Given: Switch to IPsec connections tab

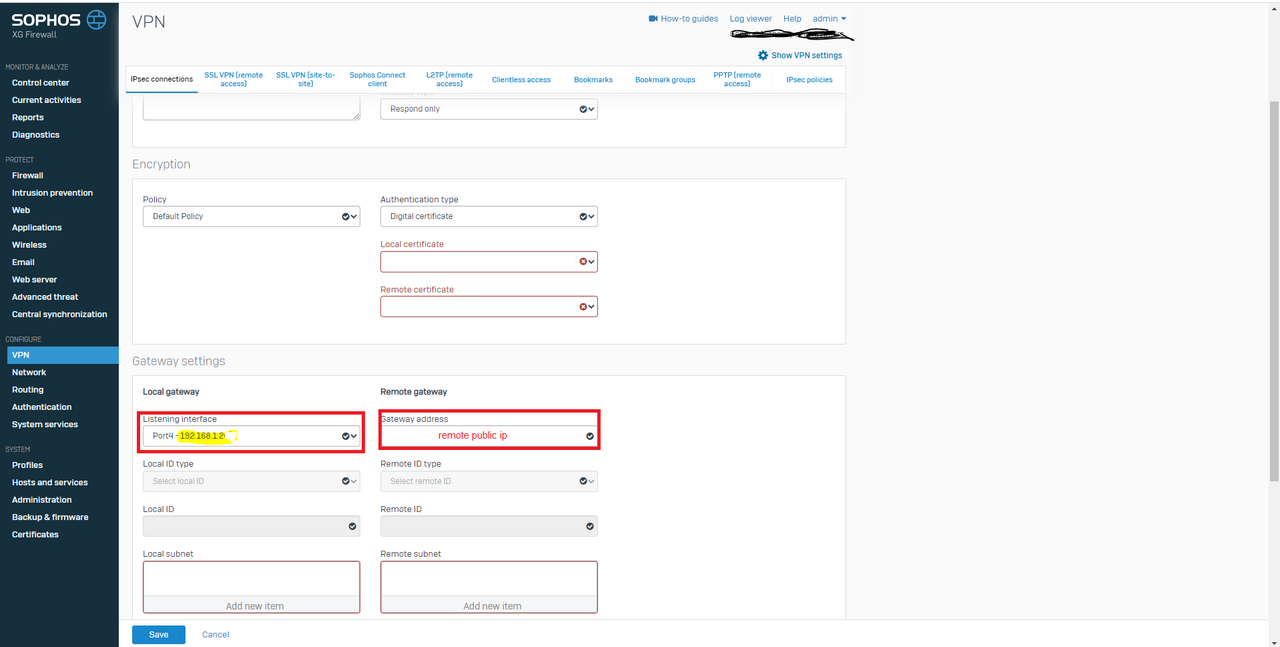Looking at the screenshot, I should coord(162,79).
